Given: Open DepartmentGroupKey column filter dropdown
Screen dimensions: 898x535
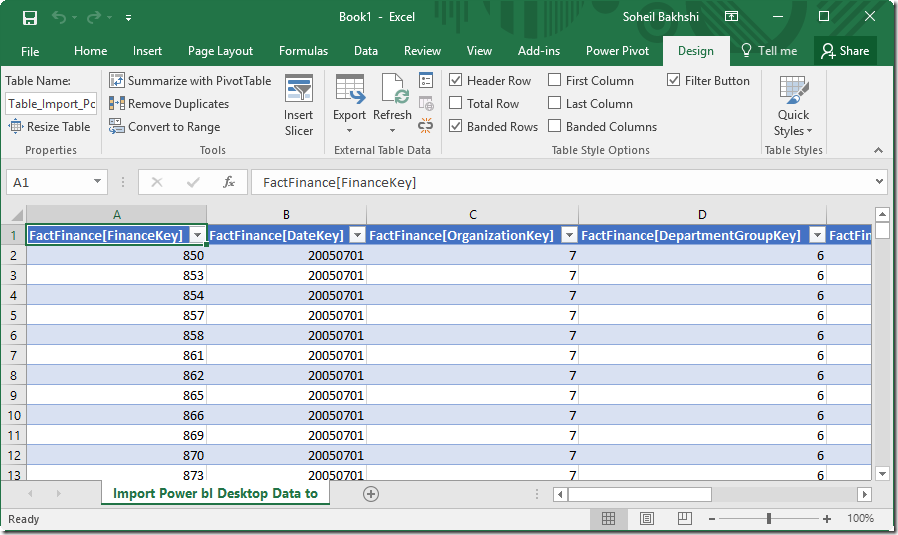Looking at the screenshot, I should [817, 235].
